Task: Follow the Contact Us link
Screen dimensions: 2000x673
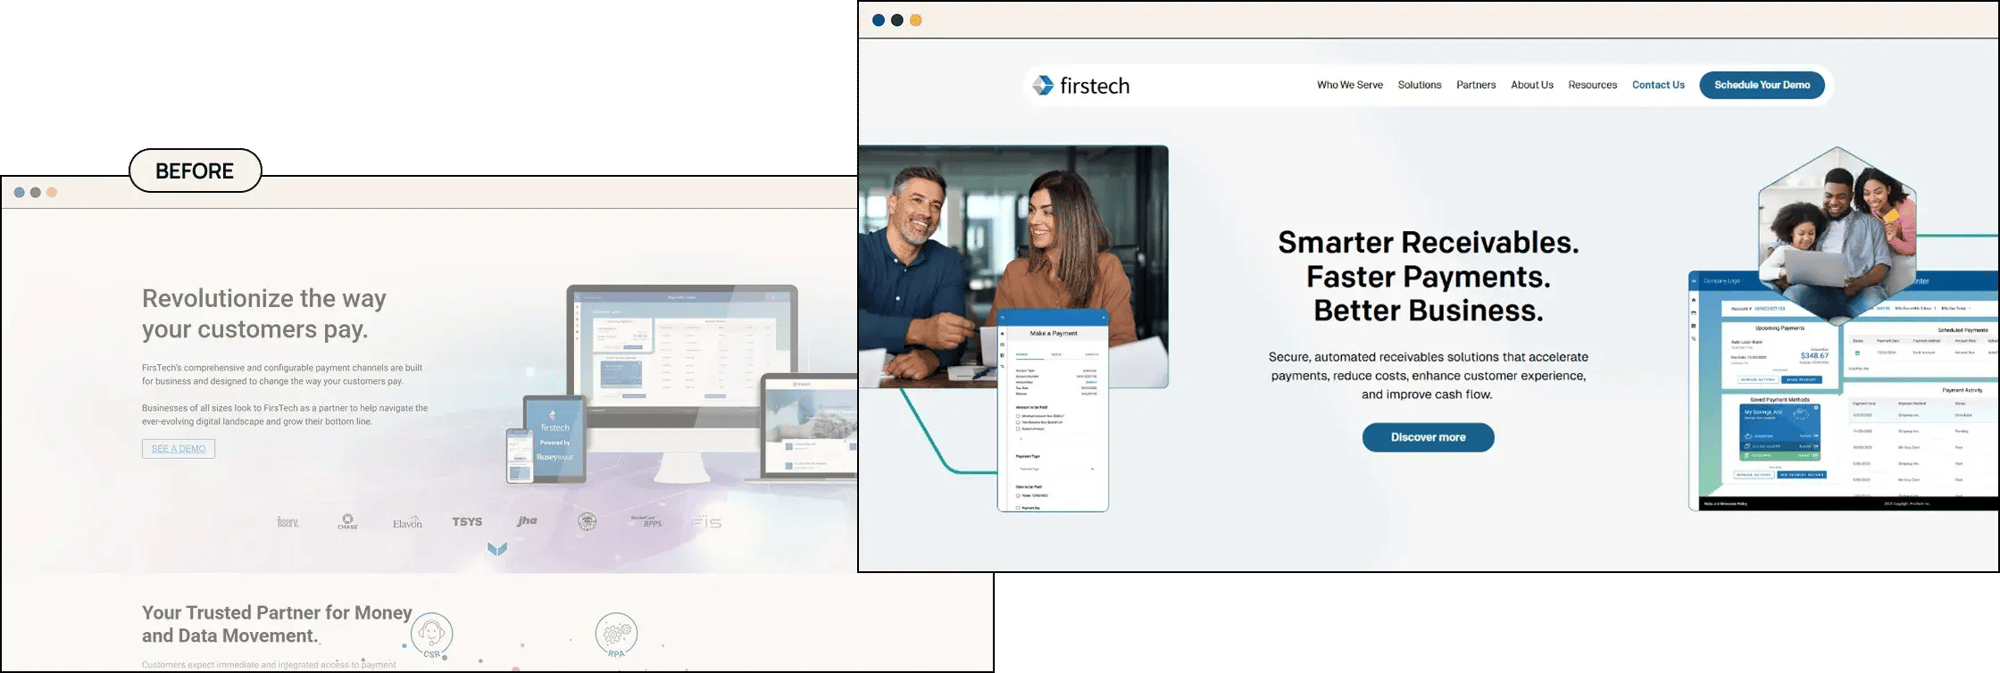Action: click(x=1658, y=85)
